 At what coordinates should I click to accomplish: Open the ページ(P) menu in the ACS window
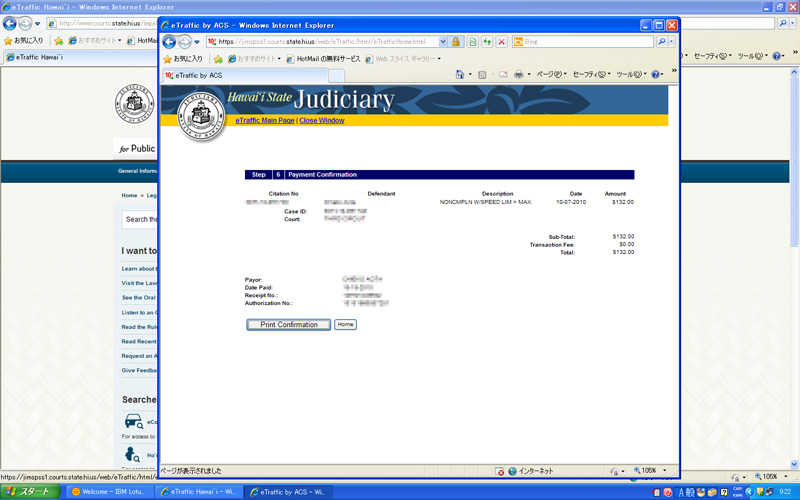coord(551,74)
